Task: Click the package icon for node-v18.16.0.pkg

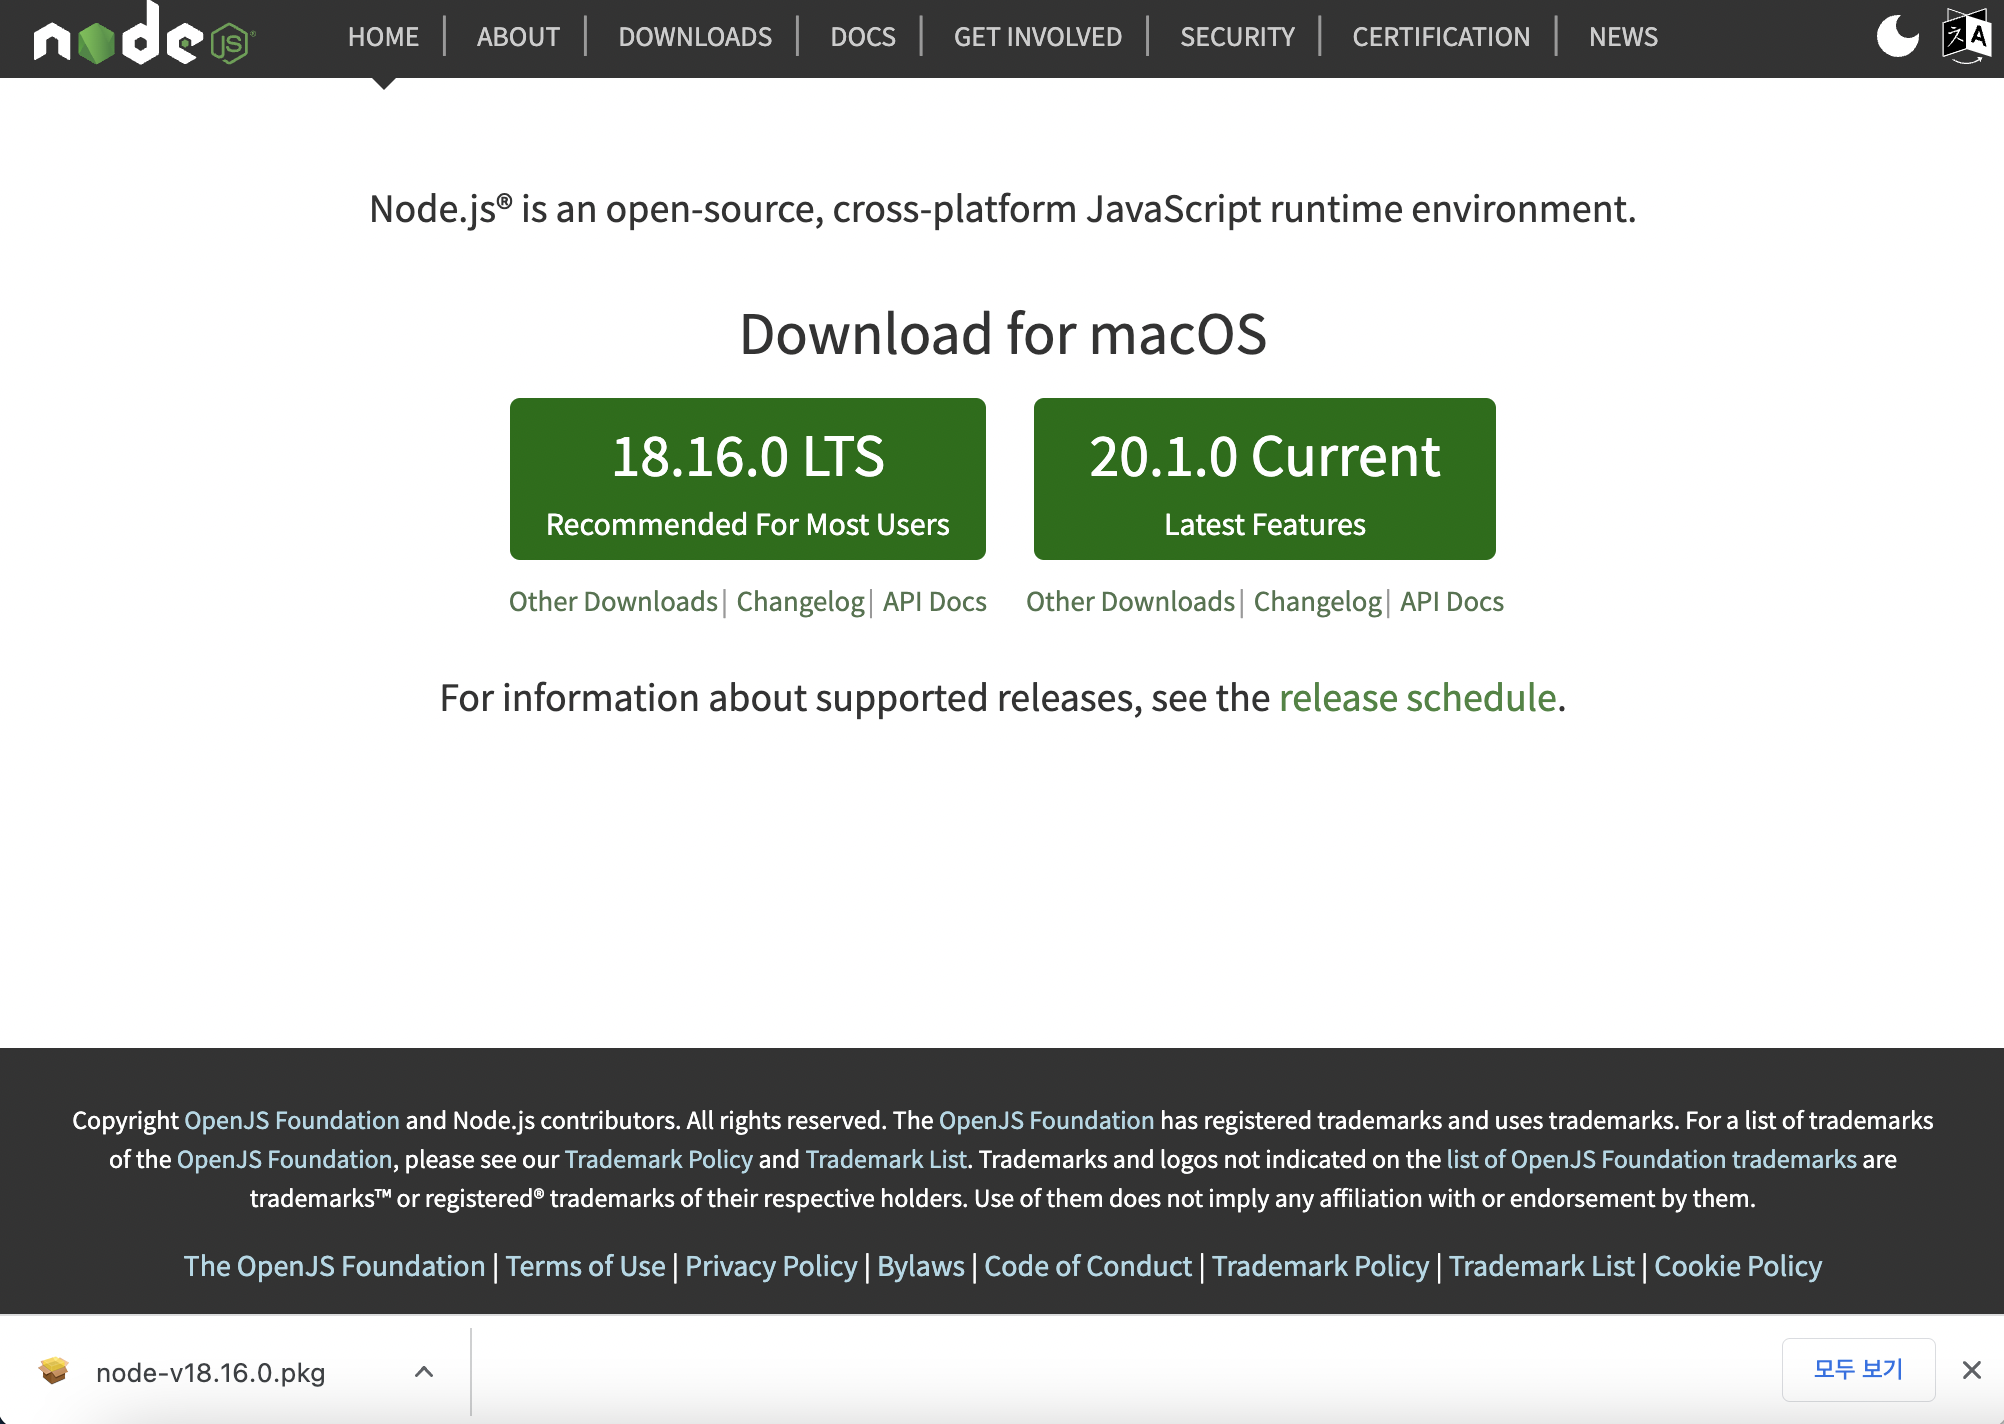Action: 54,1370
